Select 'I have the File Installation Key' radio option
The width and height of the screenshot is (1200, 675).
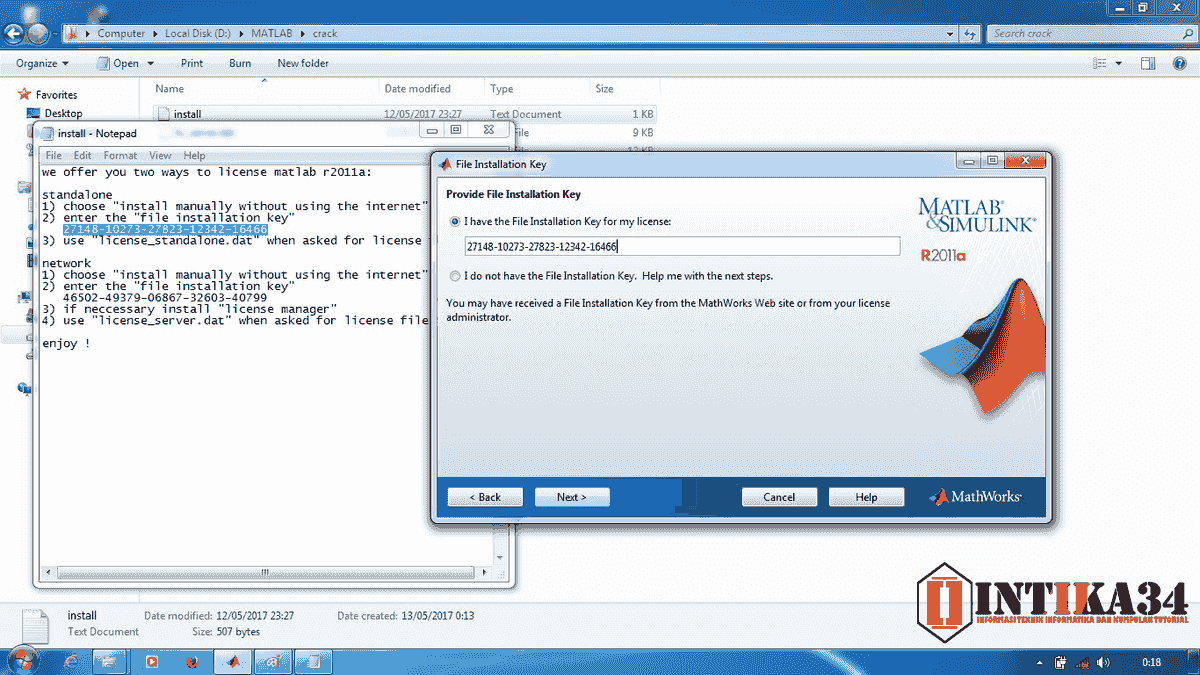456,221
